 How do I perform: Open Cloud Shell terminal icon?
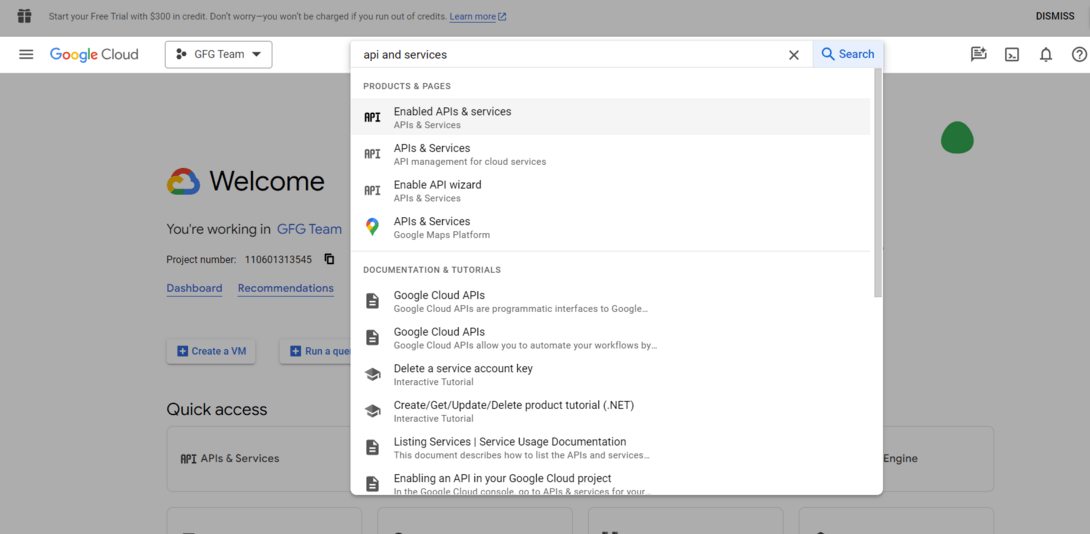1012,55
